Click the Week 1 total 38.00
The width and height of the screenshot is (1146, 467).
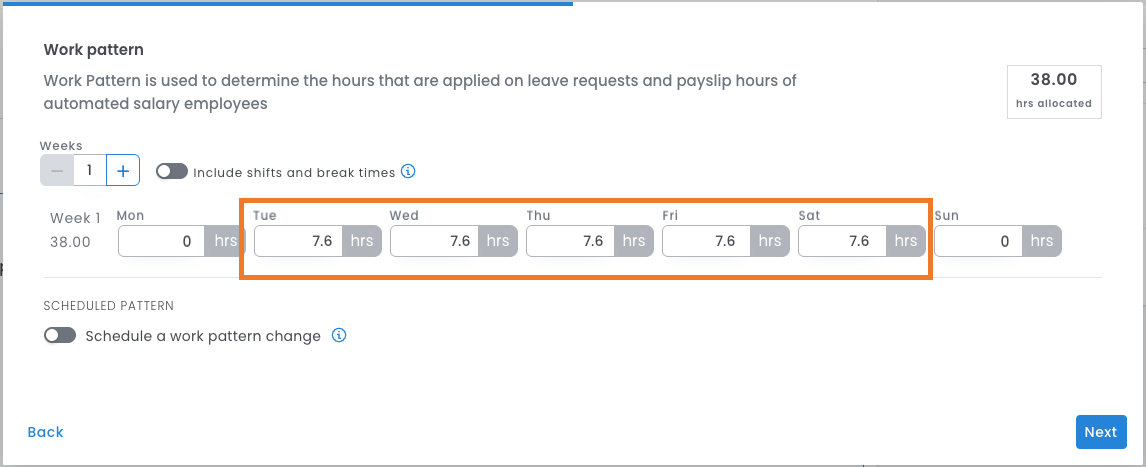point(70,241)
